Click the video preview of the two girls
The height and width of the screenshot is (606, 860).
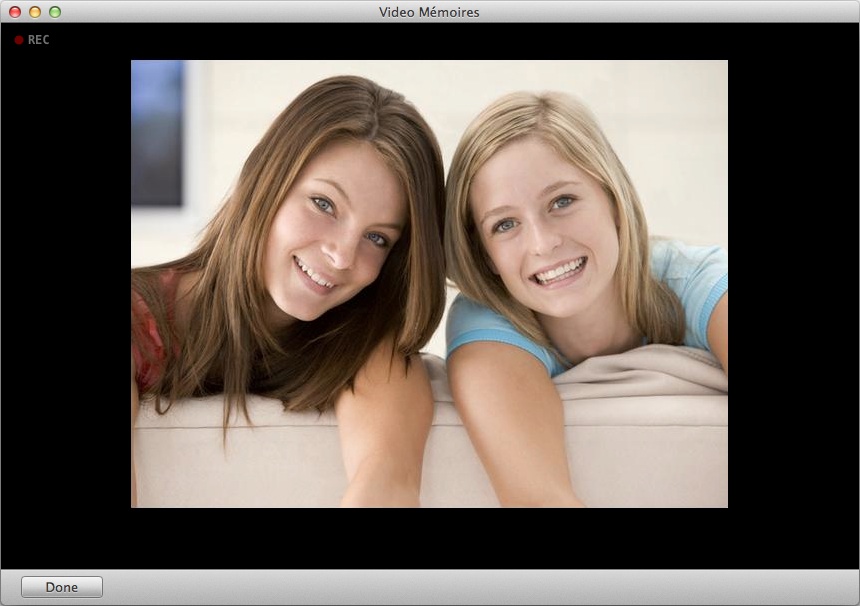pos(429,284)
